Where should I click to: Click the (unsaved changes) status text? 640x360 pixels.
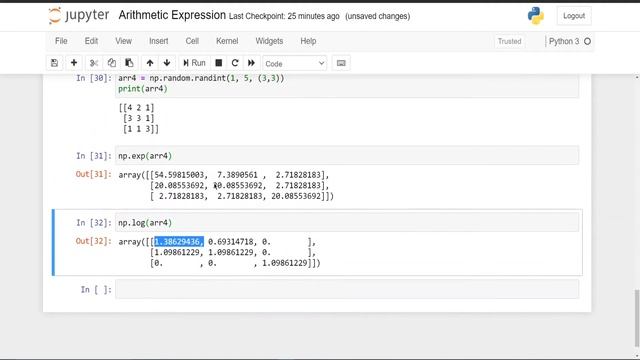tap(378, 16)
